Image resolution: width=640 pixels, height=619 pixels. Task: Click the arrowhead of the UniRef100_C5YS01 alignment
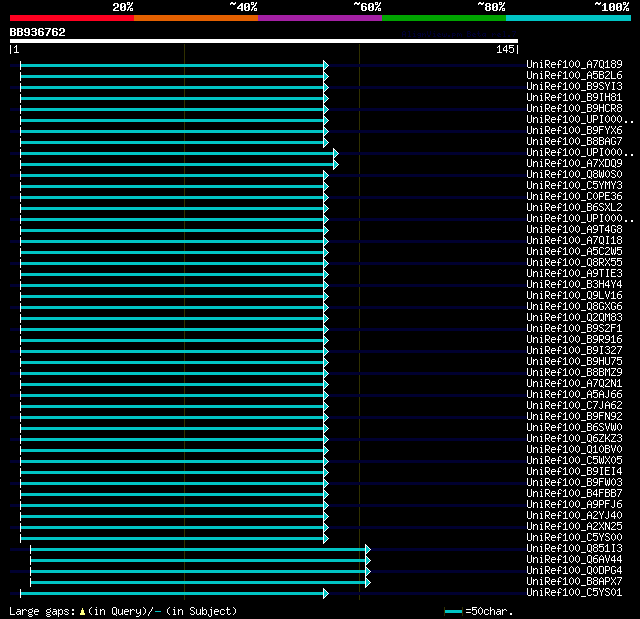point(326,594)
